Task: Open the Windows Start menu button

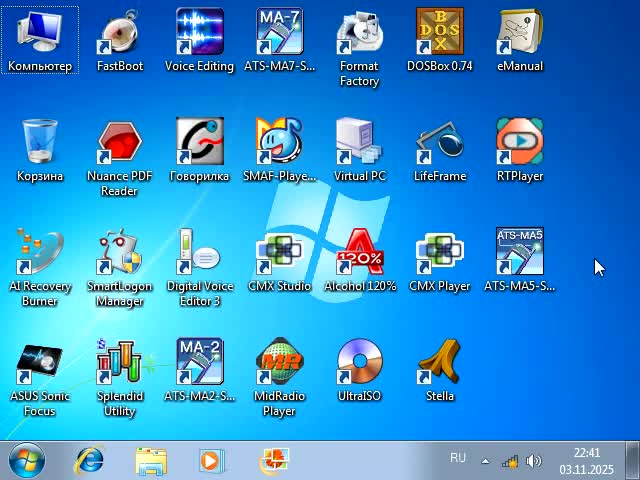Action: tap(27, 461)
